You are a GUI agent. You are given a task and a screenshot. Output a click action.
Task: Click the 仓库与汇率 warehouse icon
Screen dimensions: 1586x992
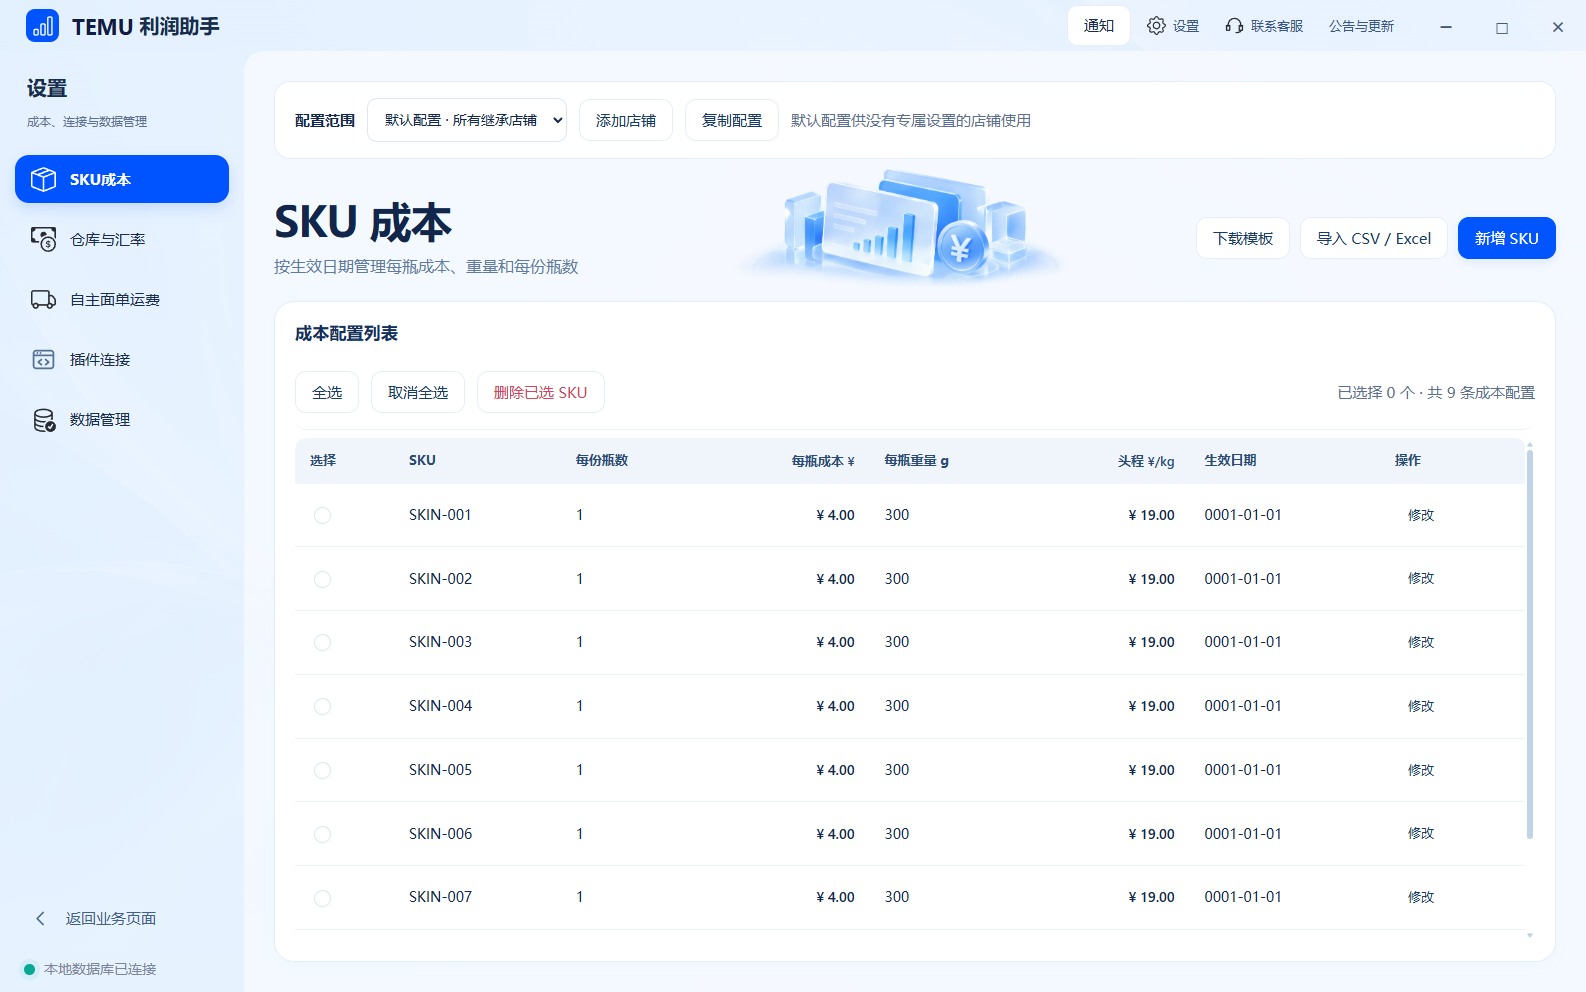coord(43,239)
